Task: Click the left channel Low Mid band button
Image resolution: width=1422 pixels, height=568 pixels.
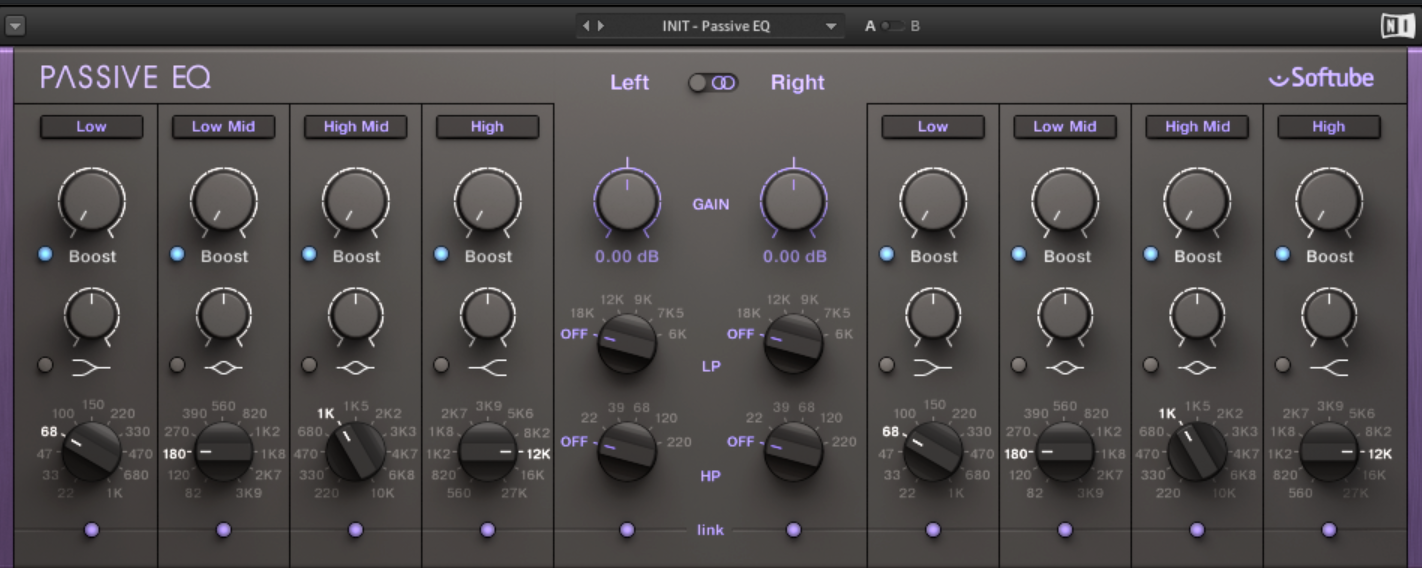Action: [x=223, y=126]
